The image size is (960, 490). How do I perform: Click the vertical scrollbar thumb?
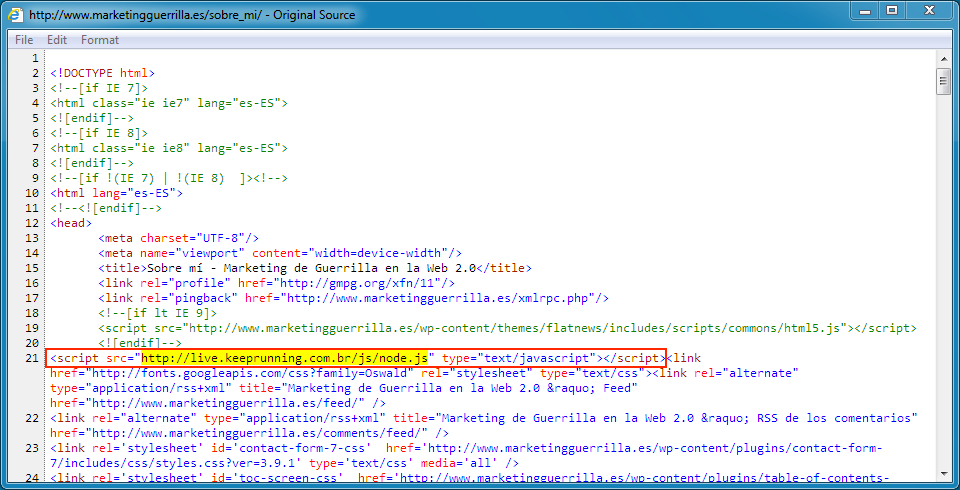(943, 81)
